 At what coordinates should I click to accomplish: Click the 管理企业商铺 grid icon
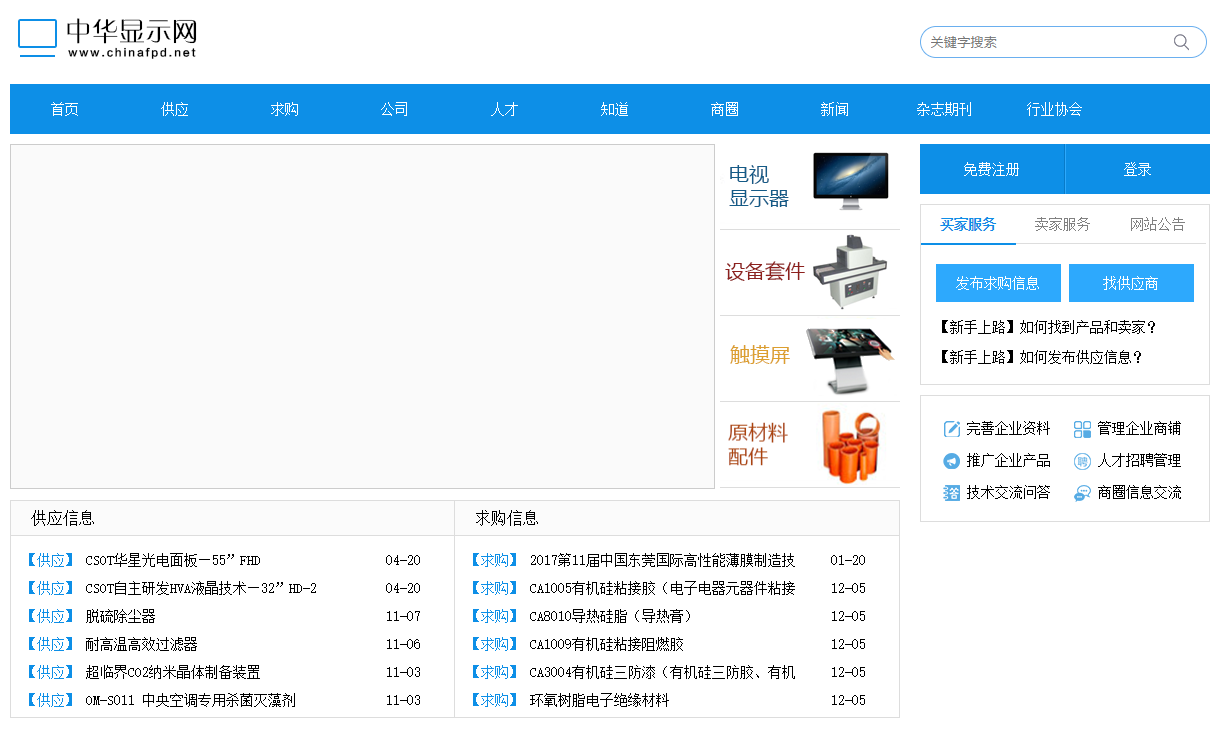pos(1082,429)
